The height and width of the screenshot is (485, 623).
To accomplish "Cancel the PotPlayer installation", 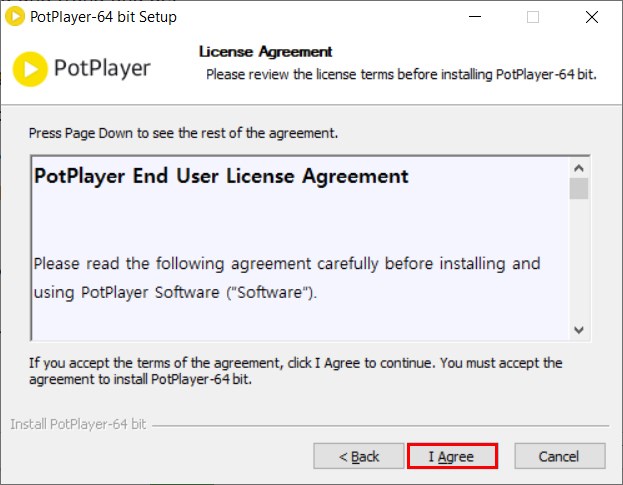I will (x=559, y=456).
